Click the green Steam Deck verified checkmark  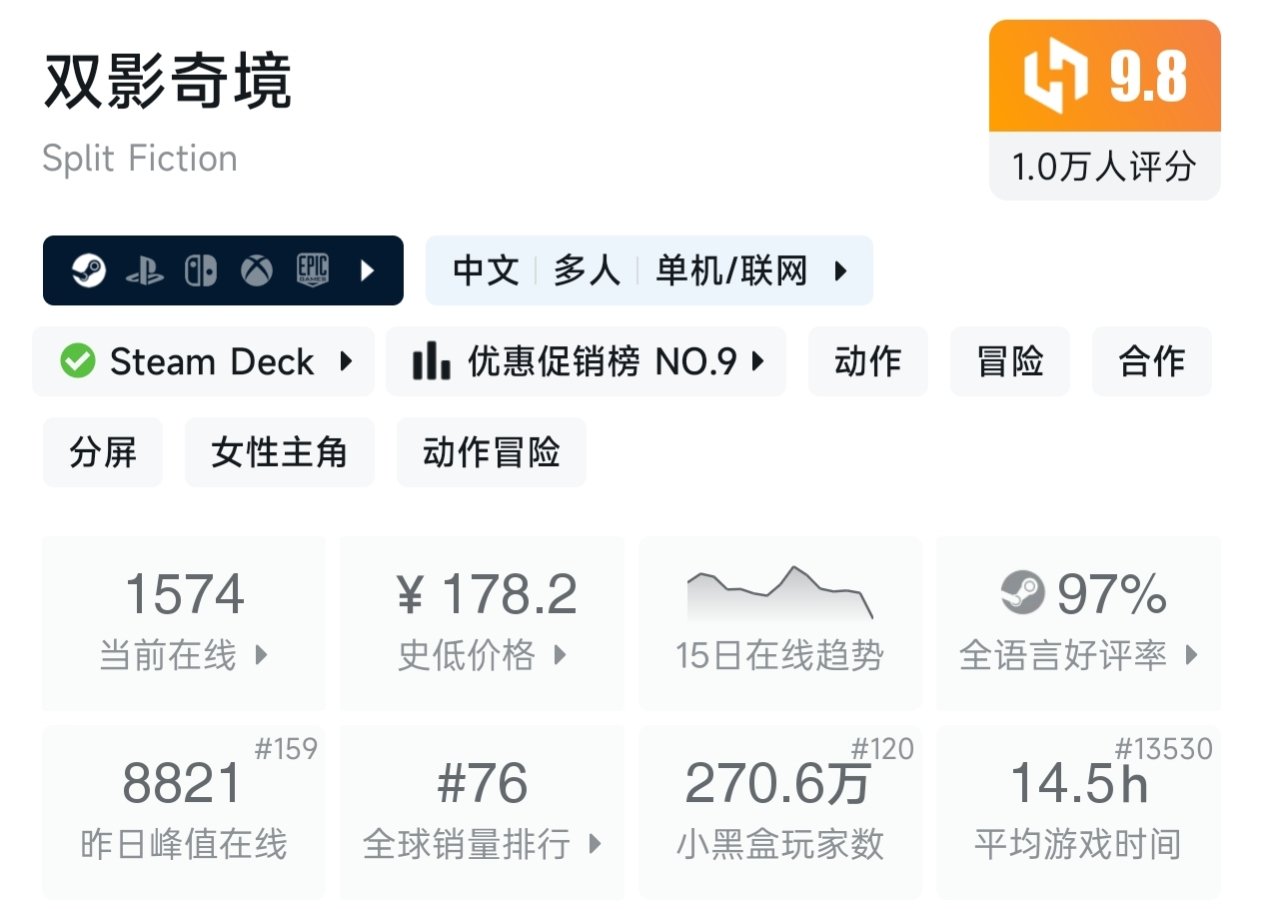pyautogui.click(x=77, y=361)
